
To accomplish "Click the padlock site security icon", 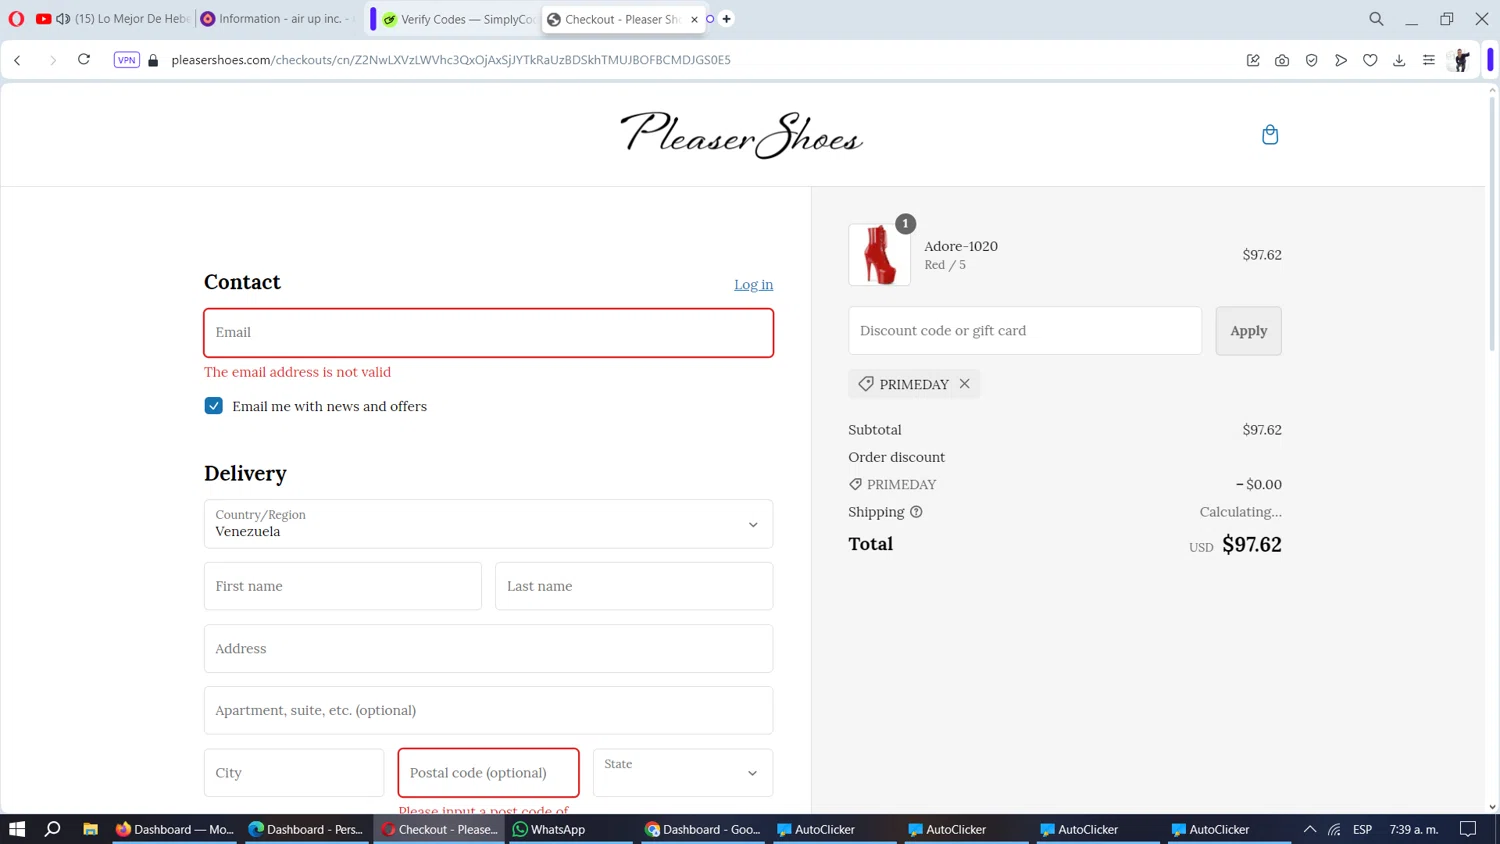I will [x=153, y=60].
